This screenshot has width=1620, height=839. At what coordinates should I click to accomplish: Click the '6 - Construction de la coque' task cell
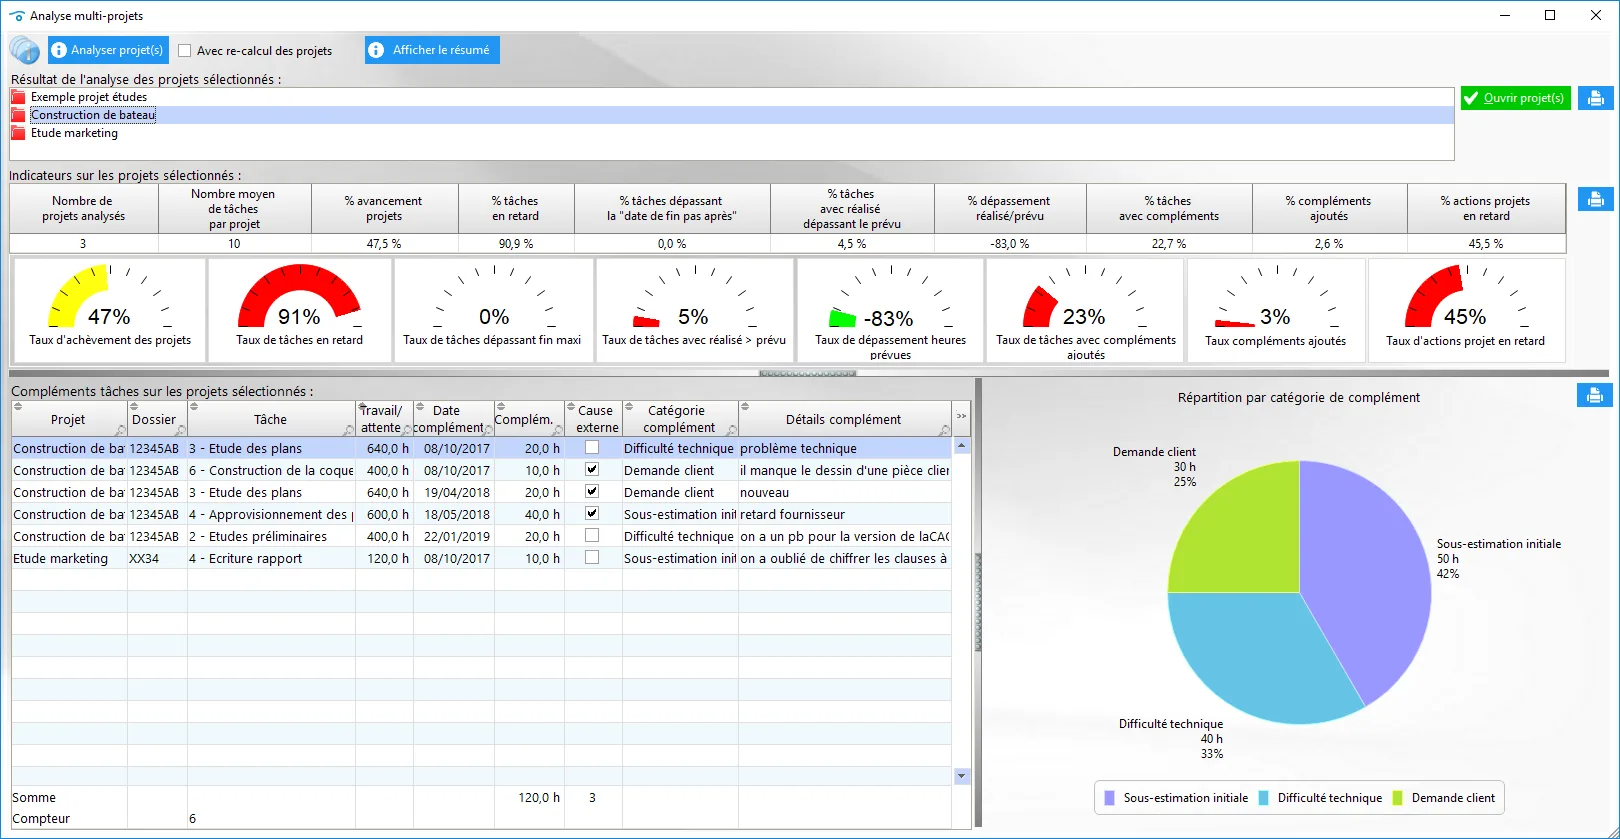pos(271,470)
